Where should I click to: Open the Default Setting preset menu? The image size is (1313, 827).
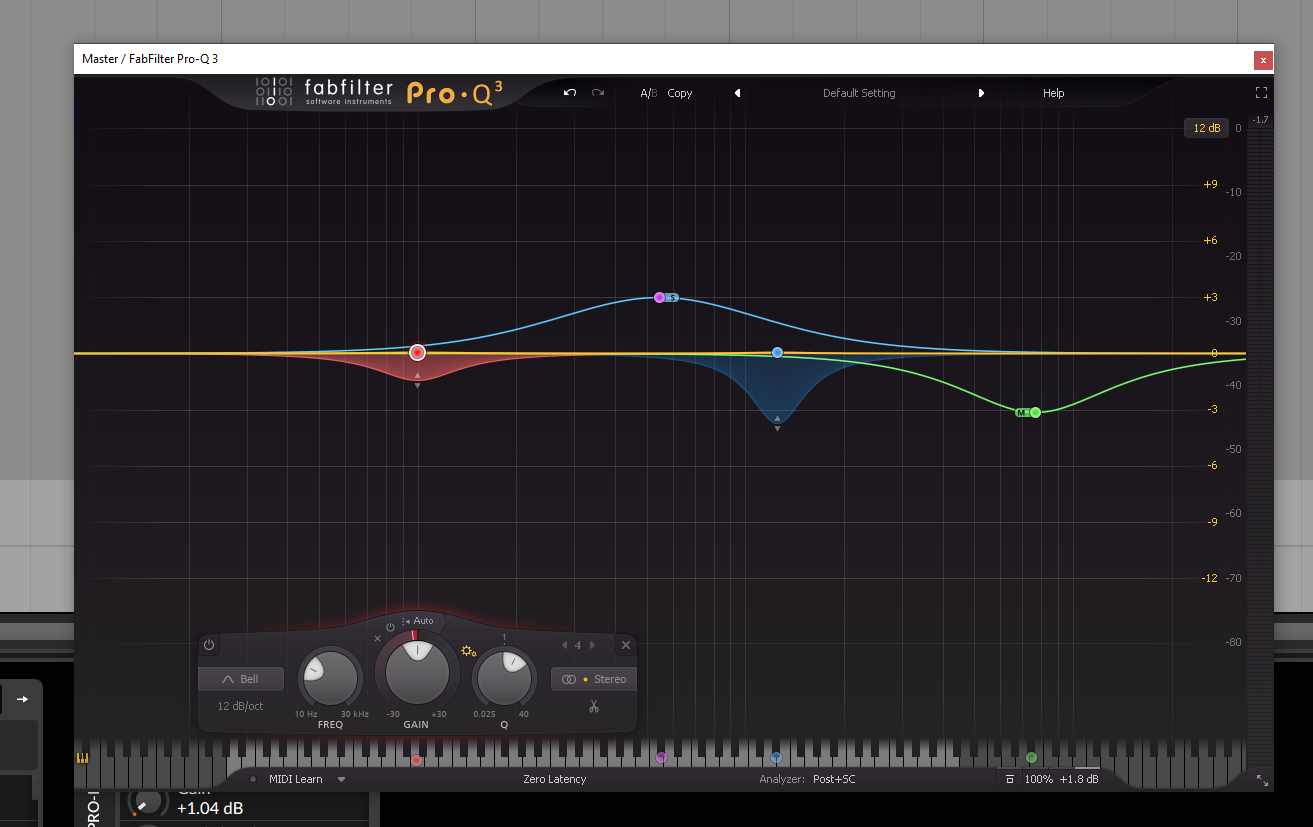859,93
